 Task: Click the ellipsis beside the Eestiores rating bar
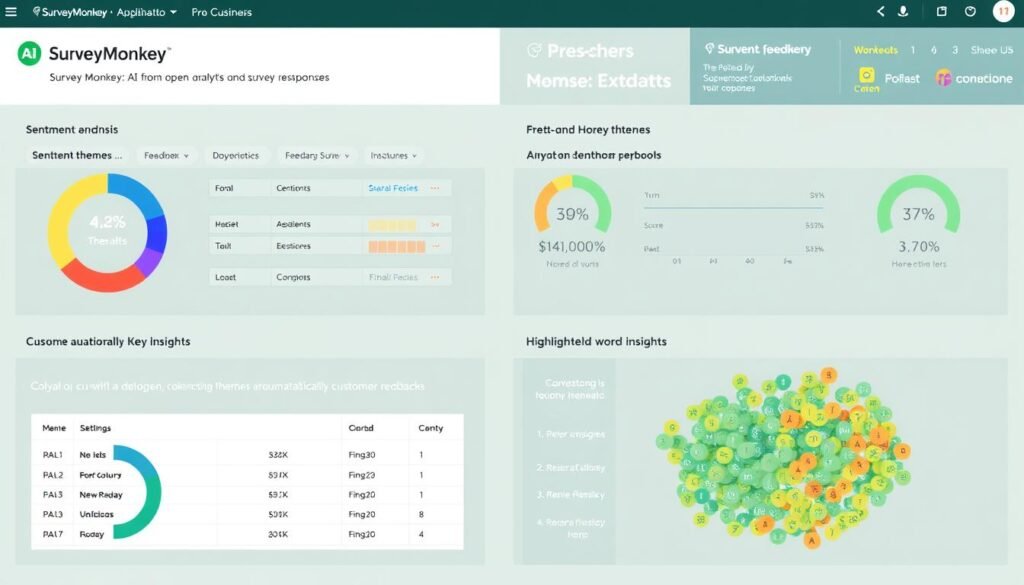[436, 244]
